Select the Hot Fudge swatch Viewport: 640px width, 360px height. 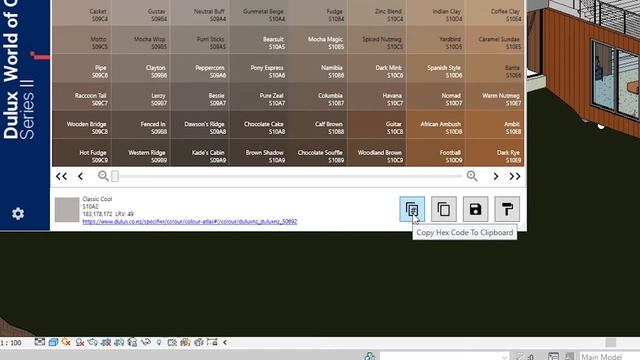(82, 153)
